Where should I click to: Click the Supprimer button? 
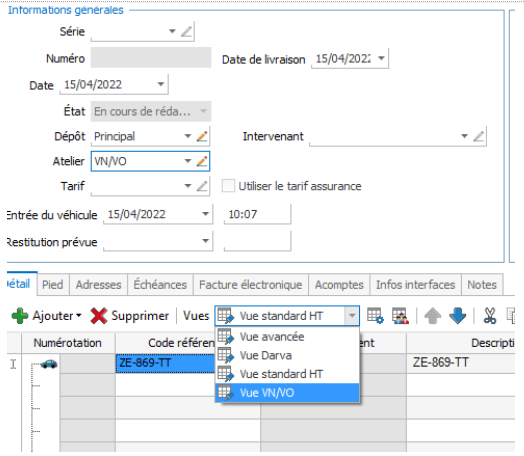click(130, 316)
